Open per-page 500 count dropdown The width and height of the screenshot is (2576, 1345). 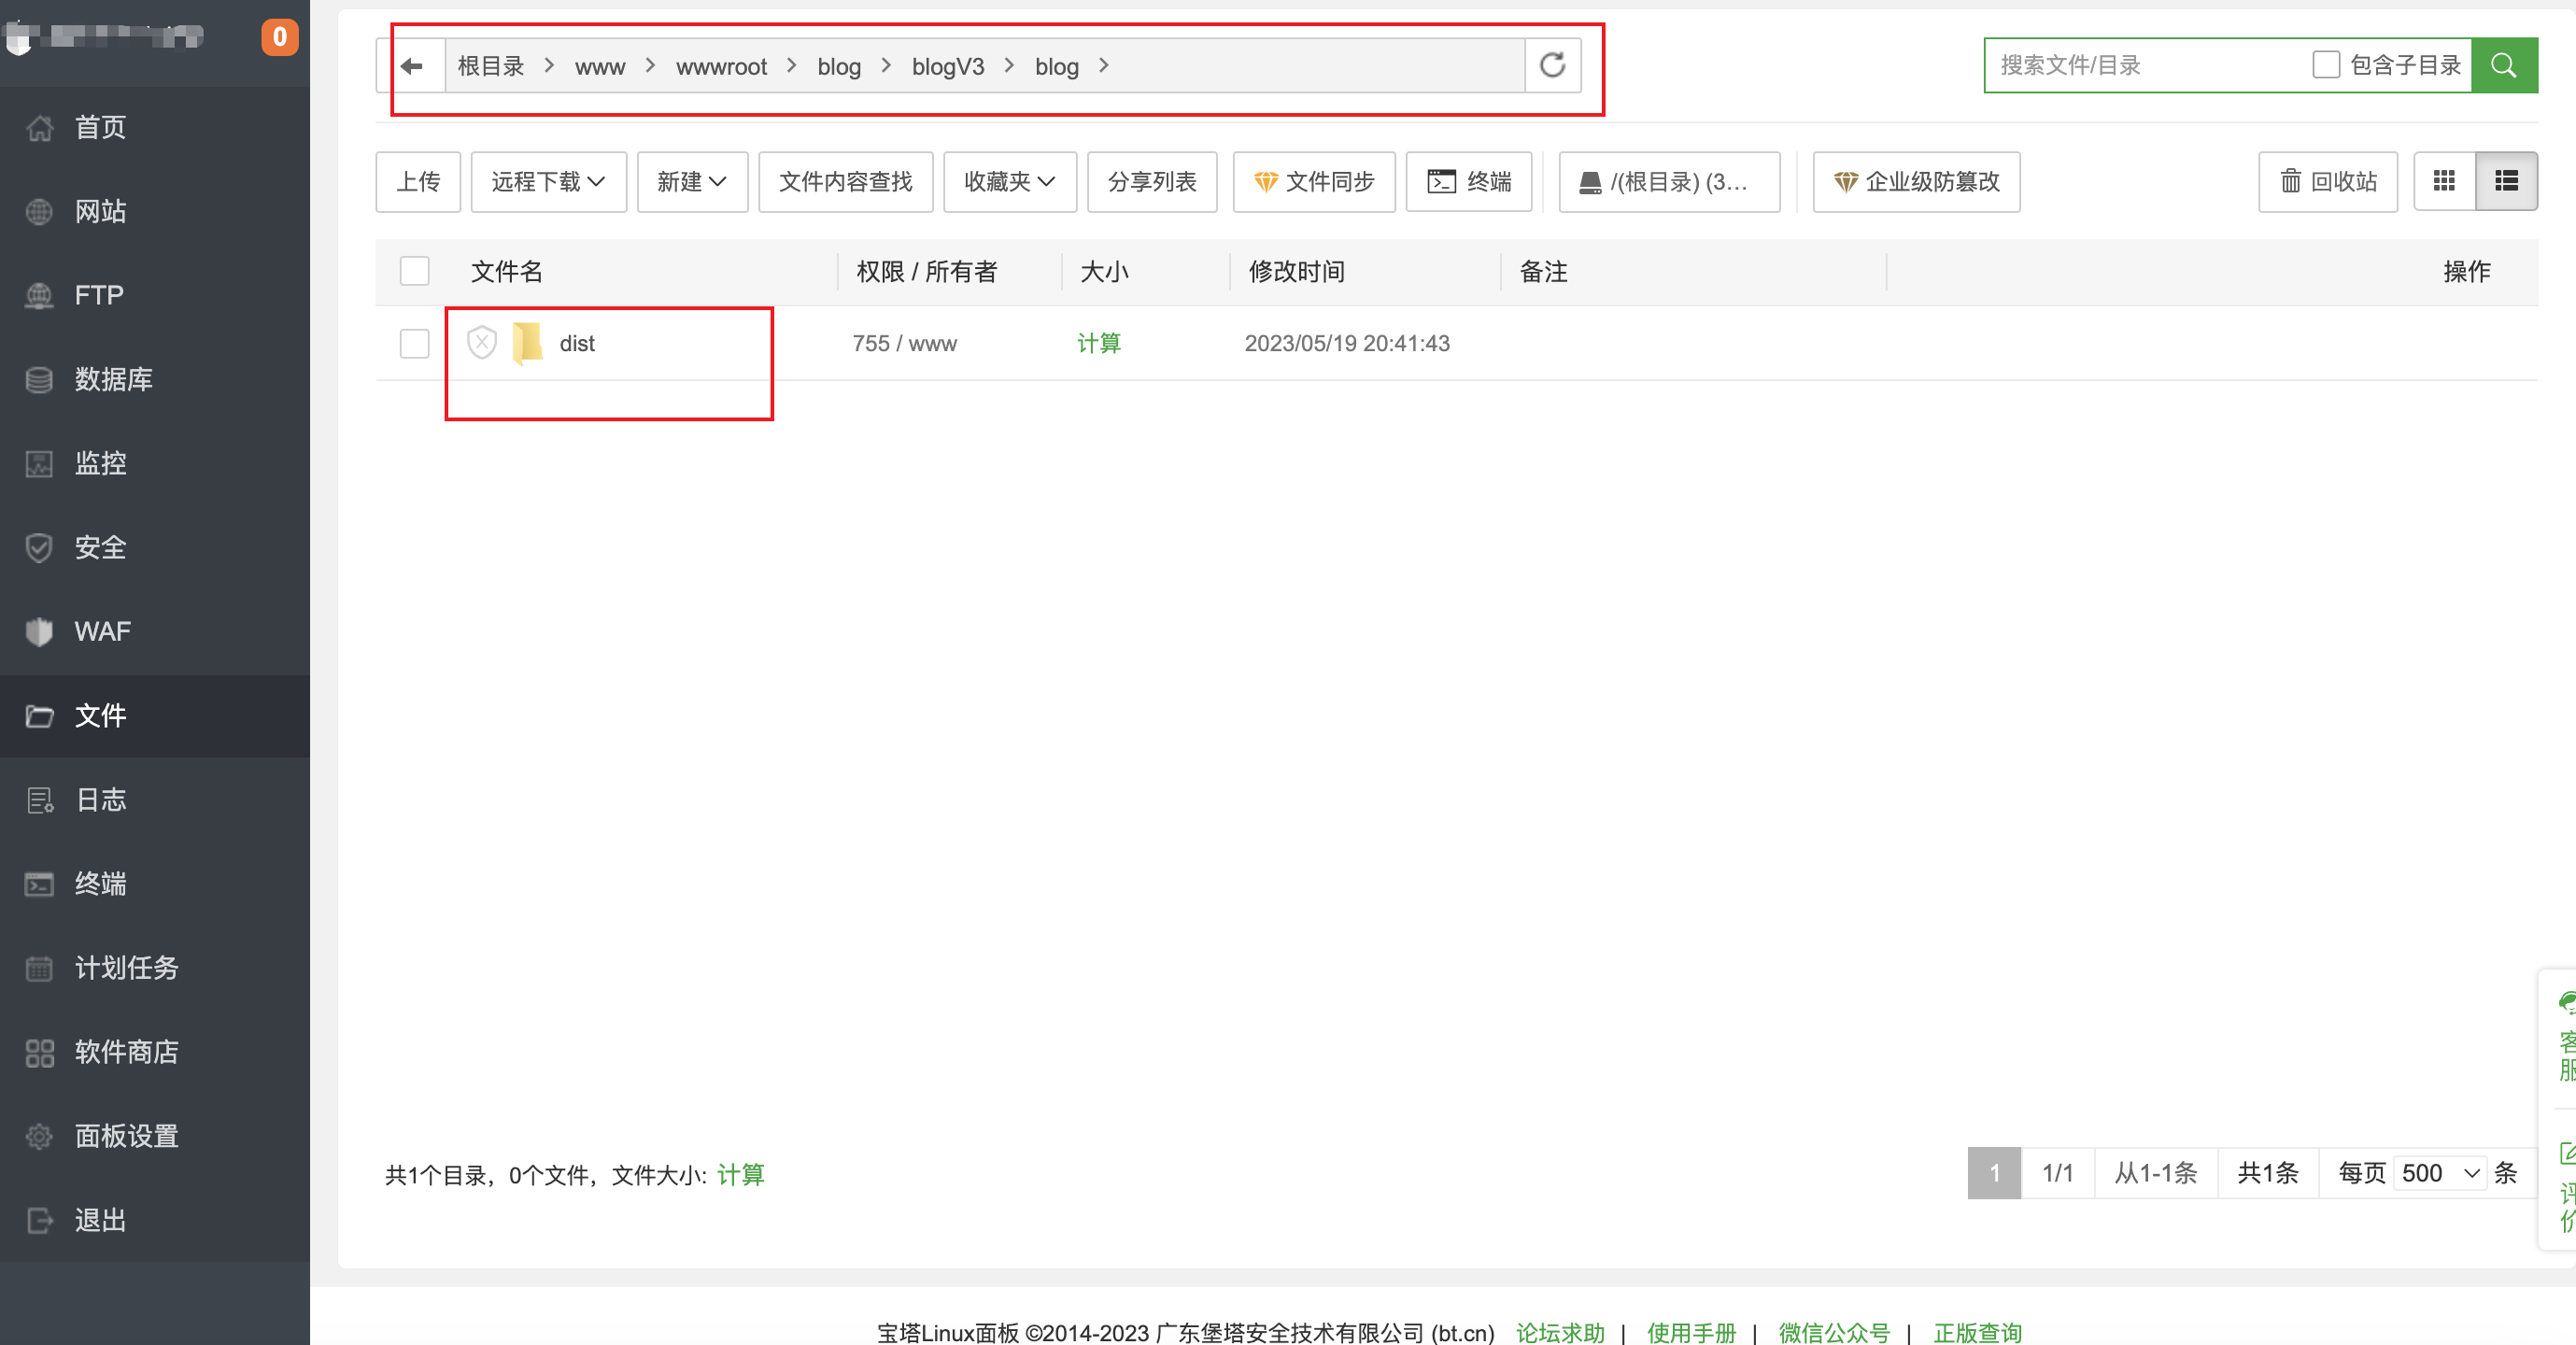2441,1173
